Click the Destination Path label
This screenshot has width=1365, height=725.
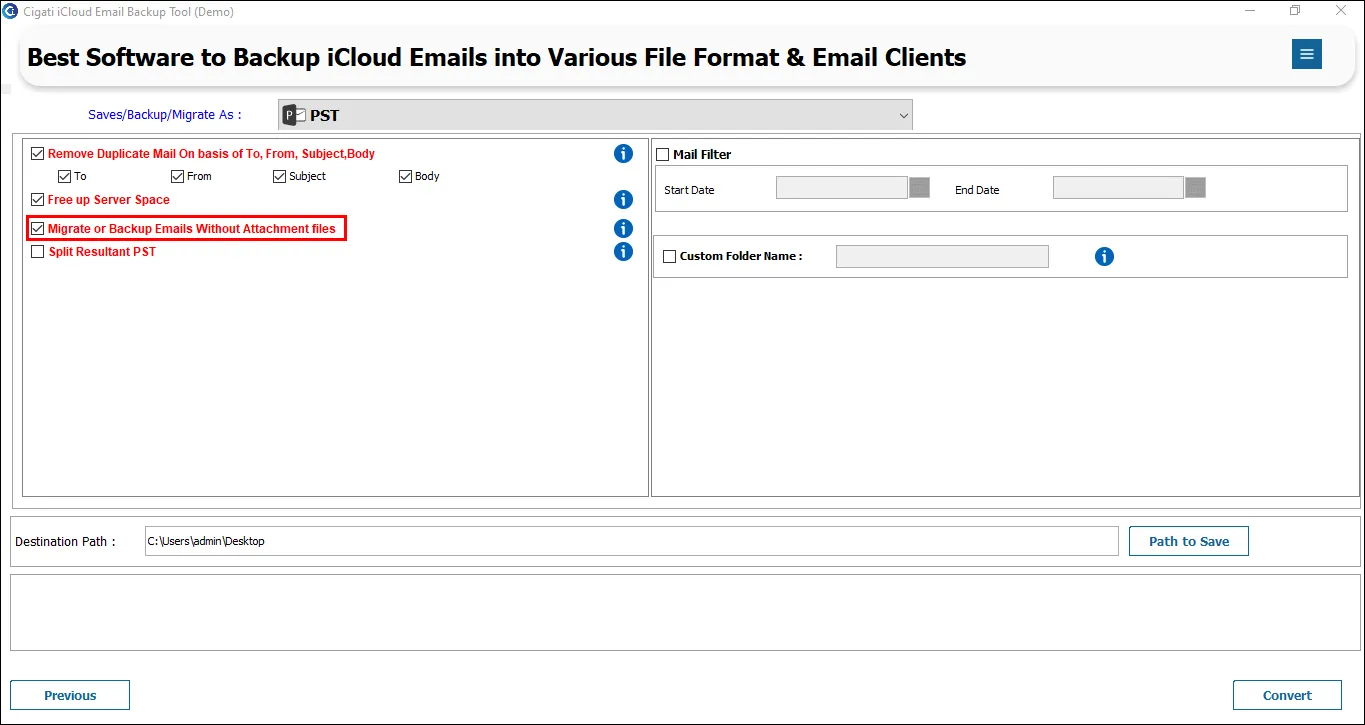pyautogui.click(x=65, y=541)
